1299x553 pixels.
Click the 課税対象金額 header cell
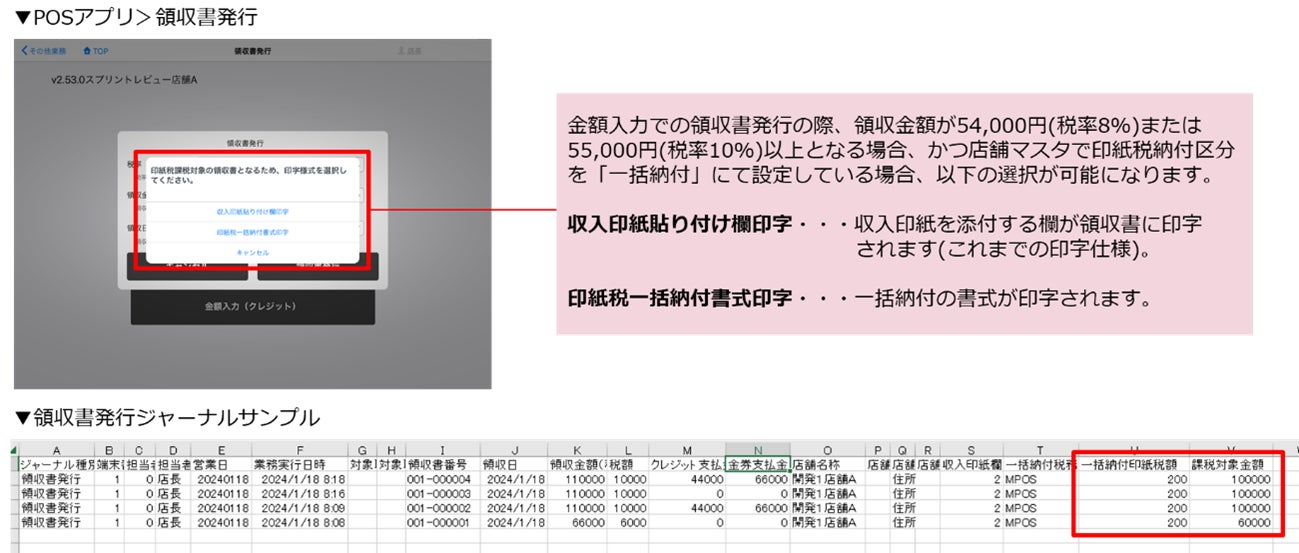click(x=1230, y=465)
